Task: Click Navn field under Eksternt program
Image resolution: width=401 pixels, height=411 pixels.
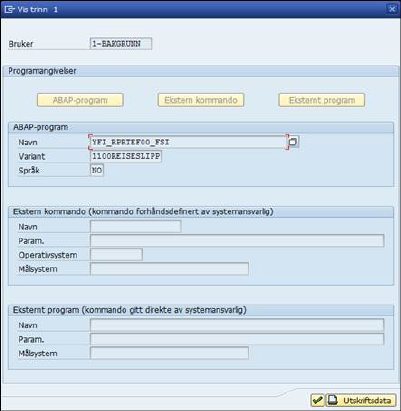Action: point(237,325)
